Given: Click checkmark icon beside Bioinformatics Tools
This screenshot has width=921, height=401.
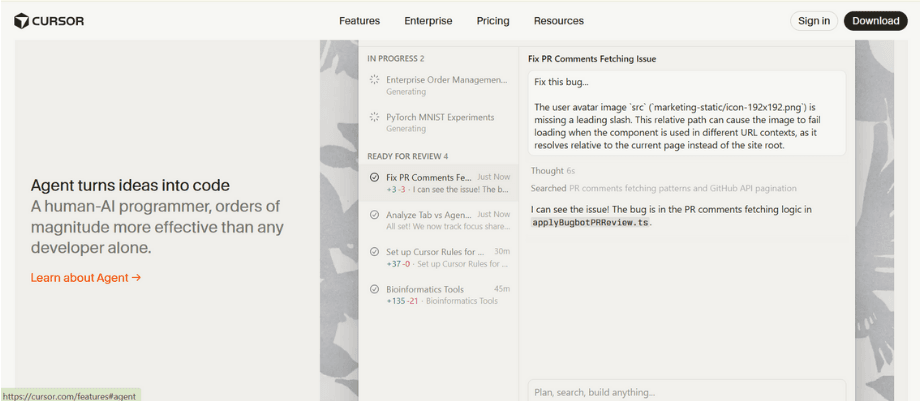Looking at the screenshot, I should point(374,289).
